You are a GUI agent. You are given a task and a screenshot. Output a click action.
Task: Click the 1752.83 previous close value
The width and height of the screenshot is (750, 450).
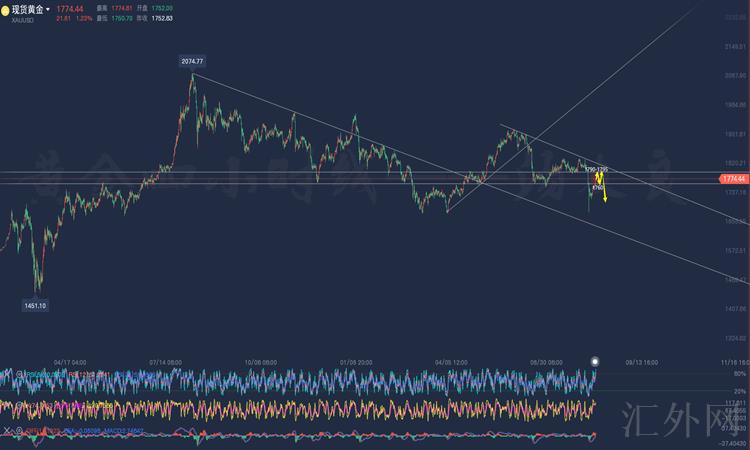162,18
